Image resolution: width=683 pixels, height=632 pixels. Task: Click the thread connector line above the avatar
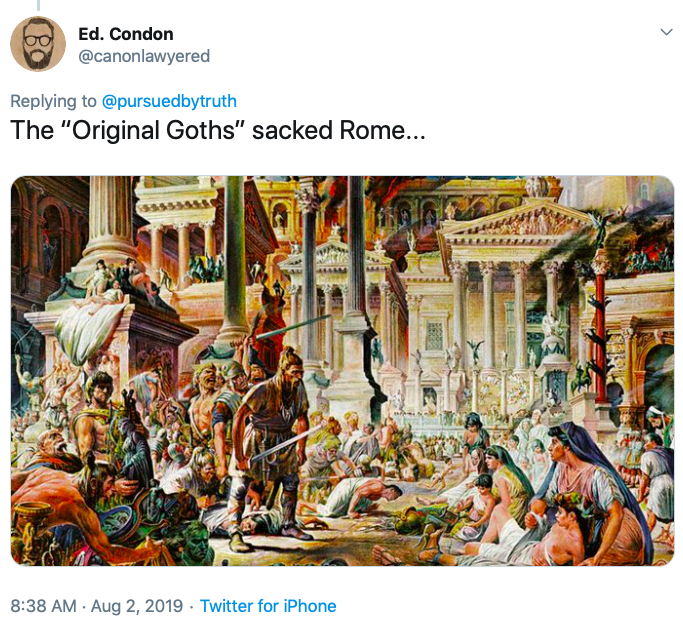(38, 5)
